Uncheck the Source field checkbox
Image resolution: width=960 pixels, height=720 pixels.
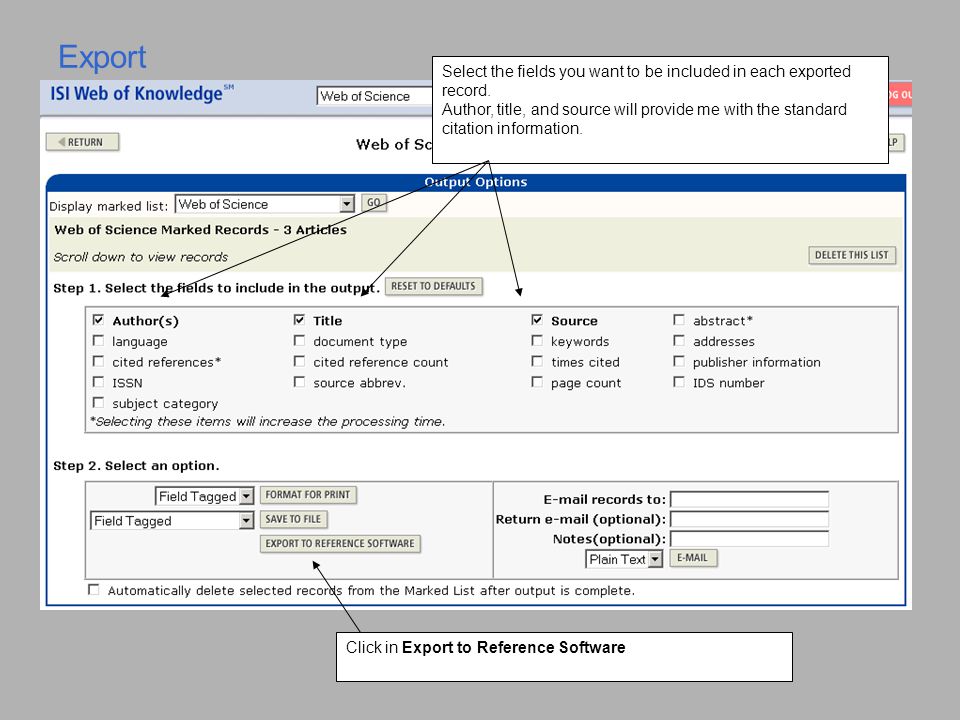[x=537, y=320]
